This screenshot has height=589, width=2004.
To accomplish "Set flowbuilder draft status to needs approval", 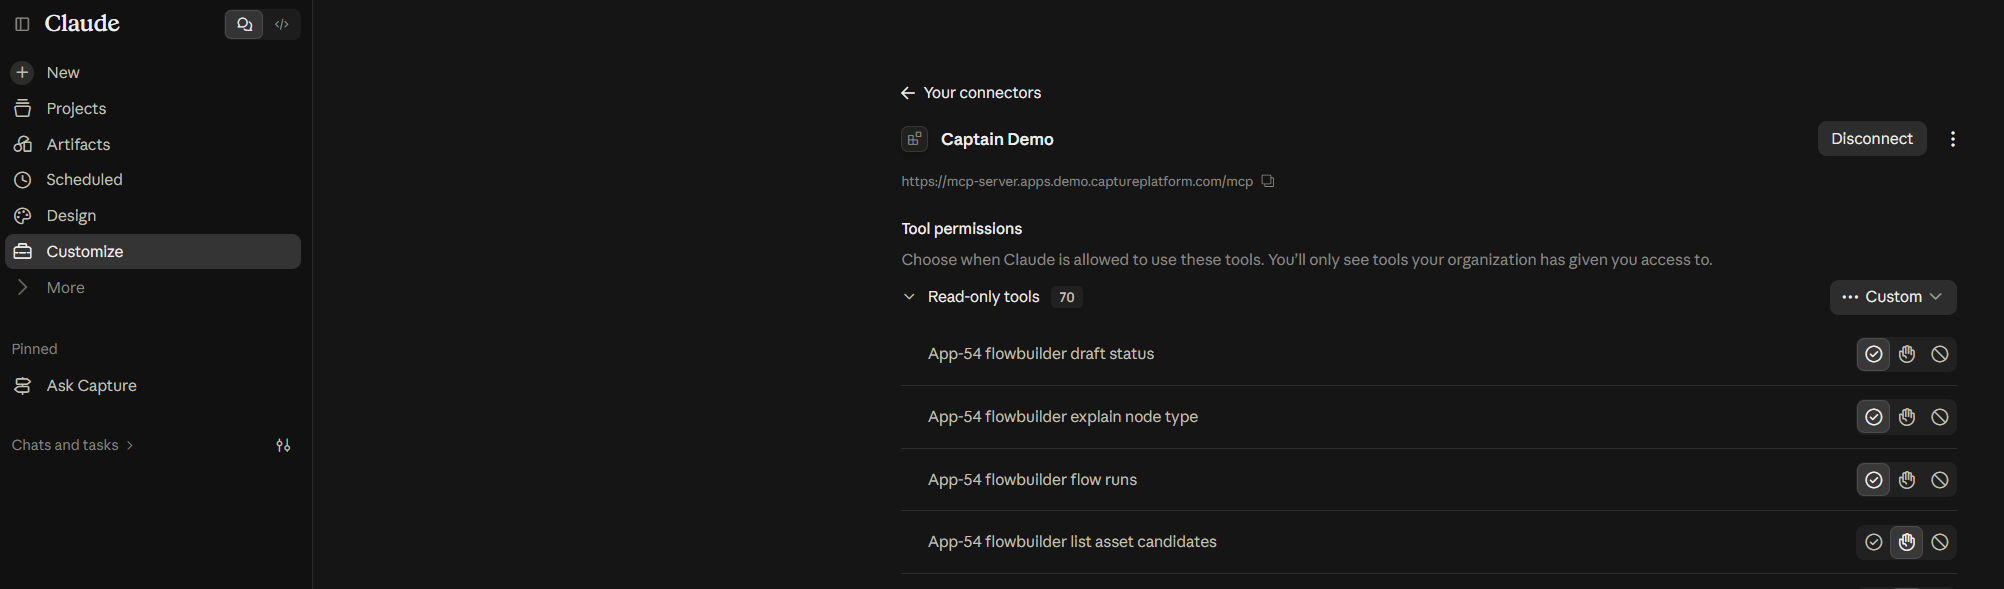I will (x=1907, y=354).
